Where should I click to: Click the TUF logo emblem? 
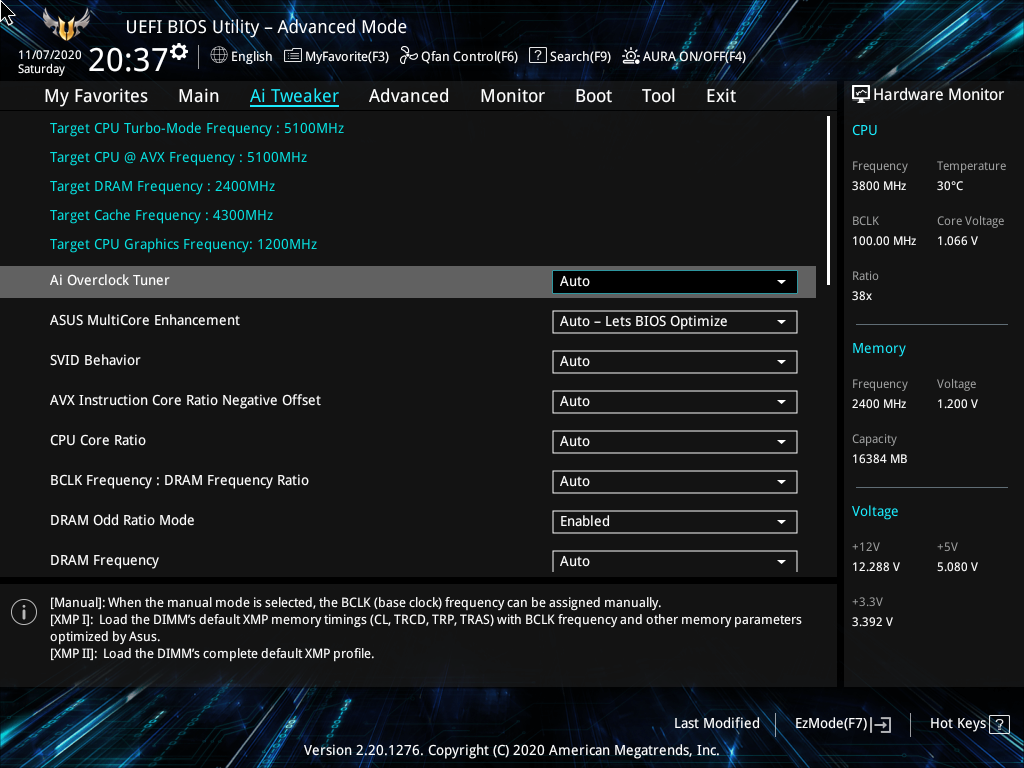[x=66, y=25]
